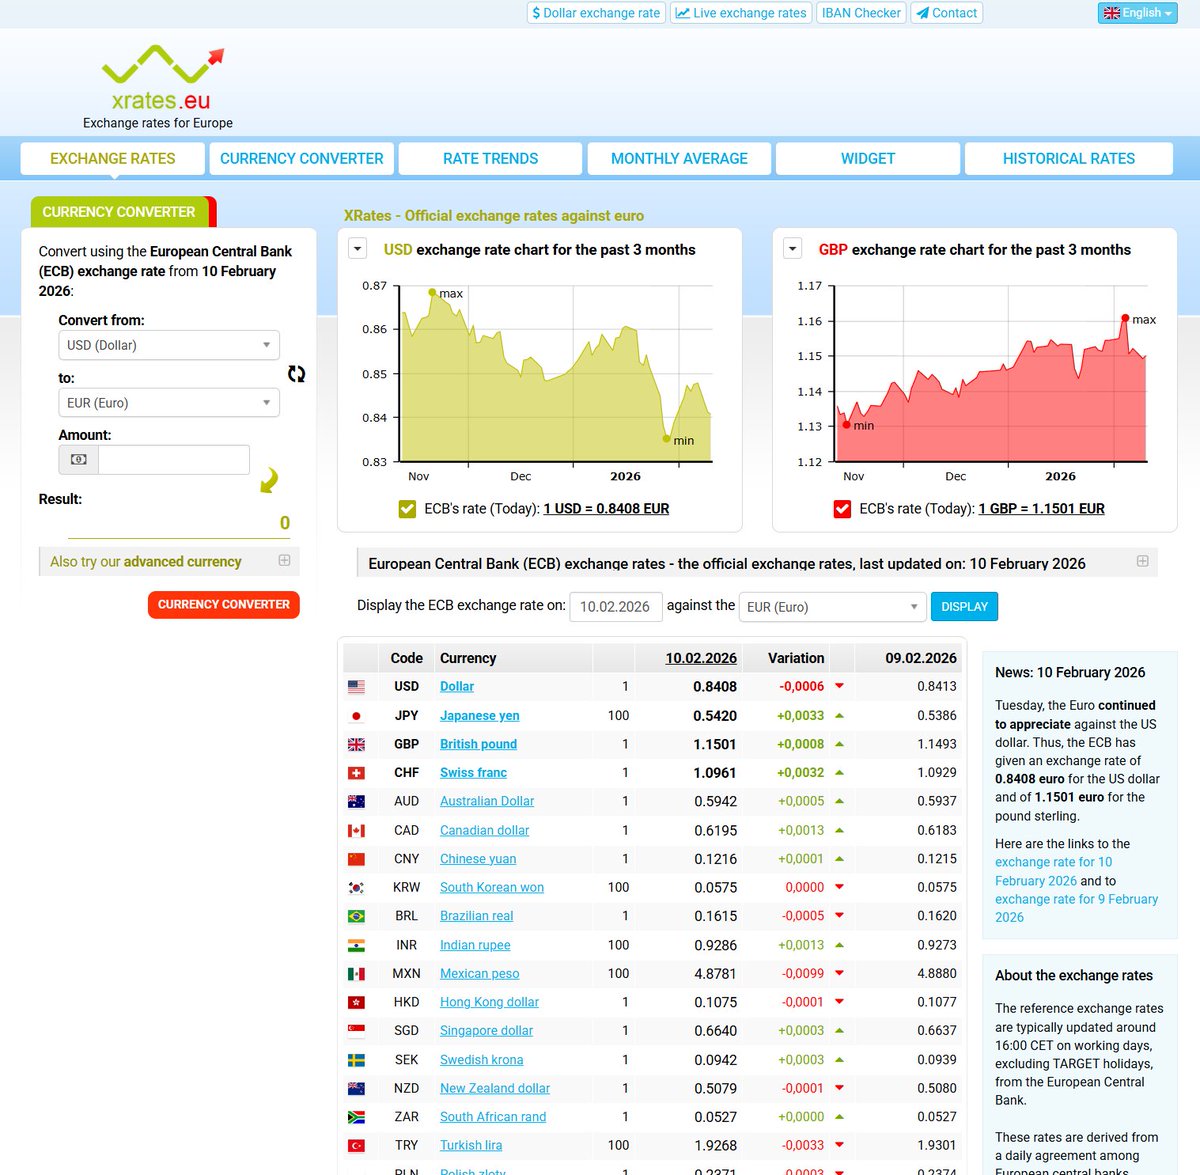Click green up arrow in JPY variation
Viewport: 1200px width, 1175px height.
click(x=839, y=715)
